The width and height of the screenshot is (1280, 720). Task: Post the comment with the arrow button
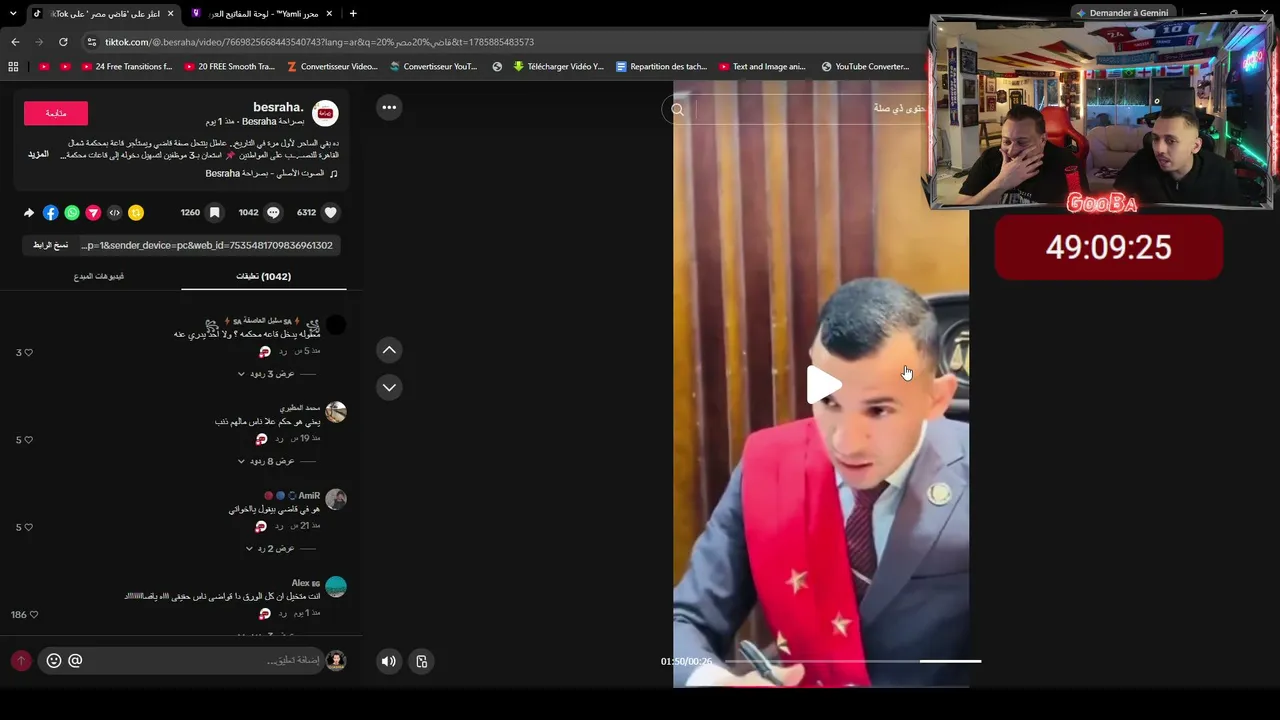(x=21, y=661)
